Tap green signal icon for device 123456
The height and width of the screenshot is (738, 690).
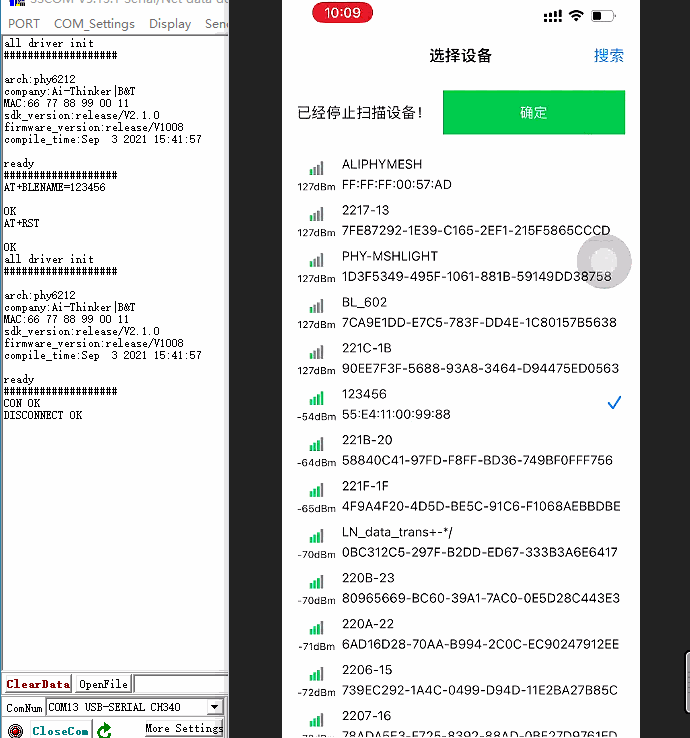point(317,398)
